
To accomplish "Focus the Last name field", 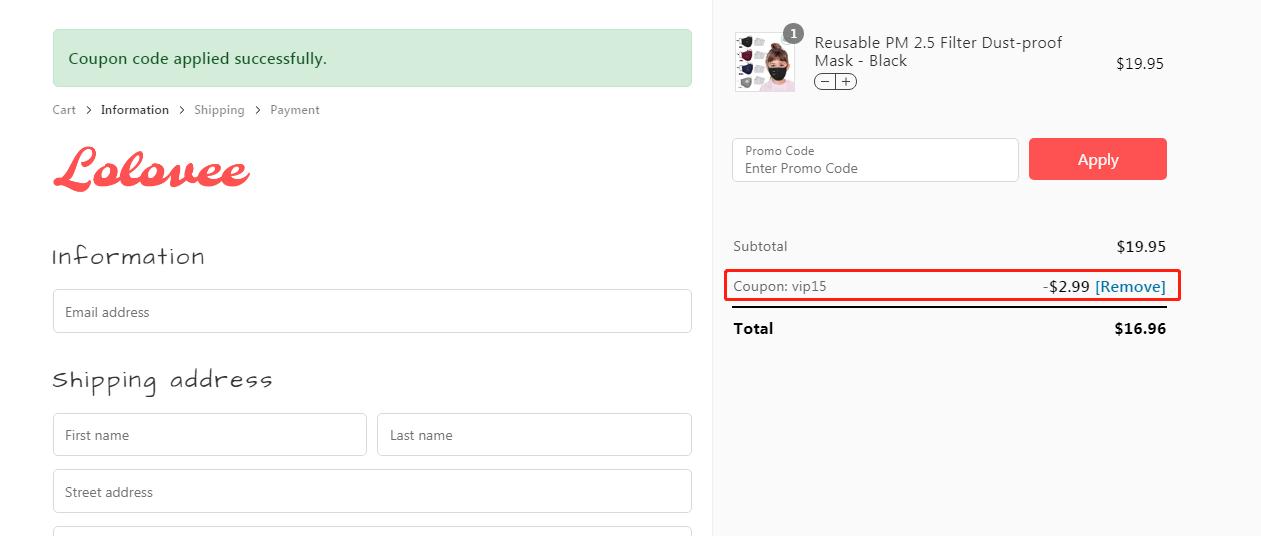I will (534, 435).
